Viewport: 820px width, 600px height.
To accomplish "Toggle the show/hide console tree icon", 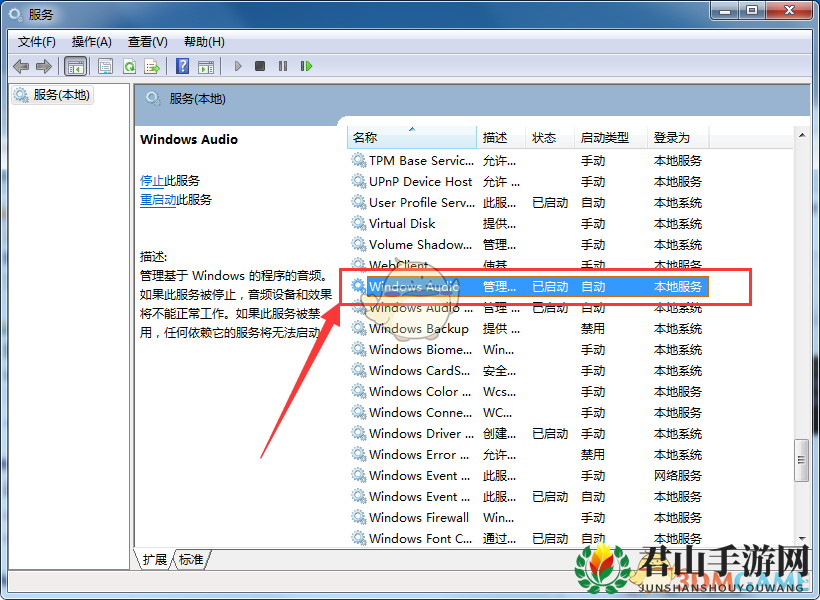I will (75, 66).
